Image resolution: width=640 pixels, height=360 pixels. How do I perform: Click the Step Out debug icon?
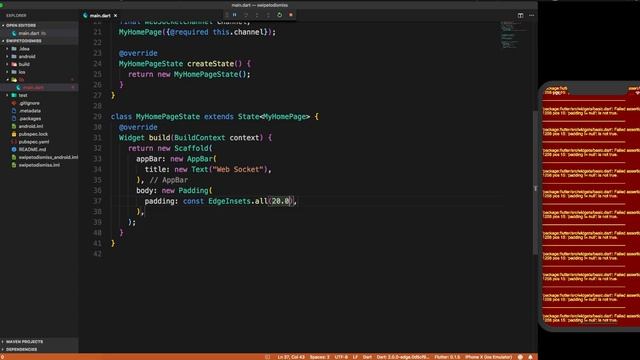[268, 15]
